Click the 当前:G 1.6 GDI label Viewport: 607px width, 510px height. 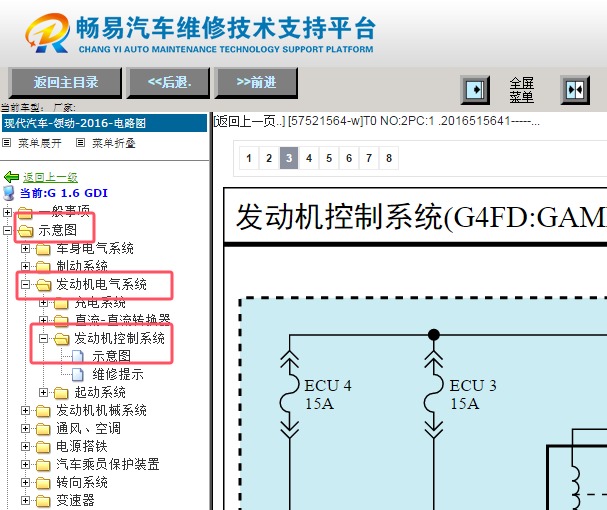pos(63,193)
